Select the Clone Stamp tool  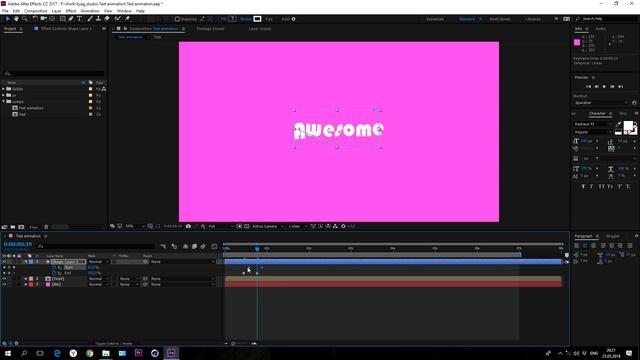[x=98, y=19]
